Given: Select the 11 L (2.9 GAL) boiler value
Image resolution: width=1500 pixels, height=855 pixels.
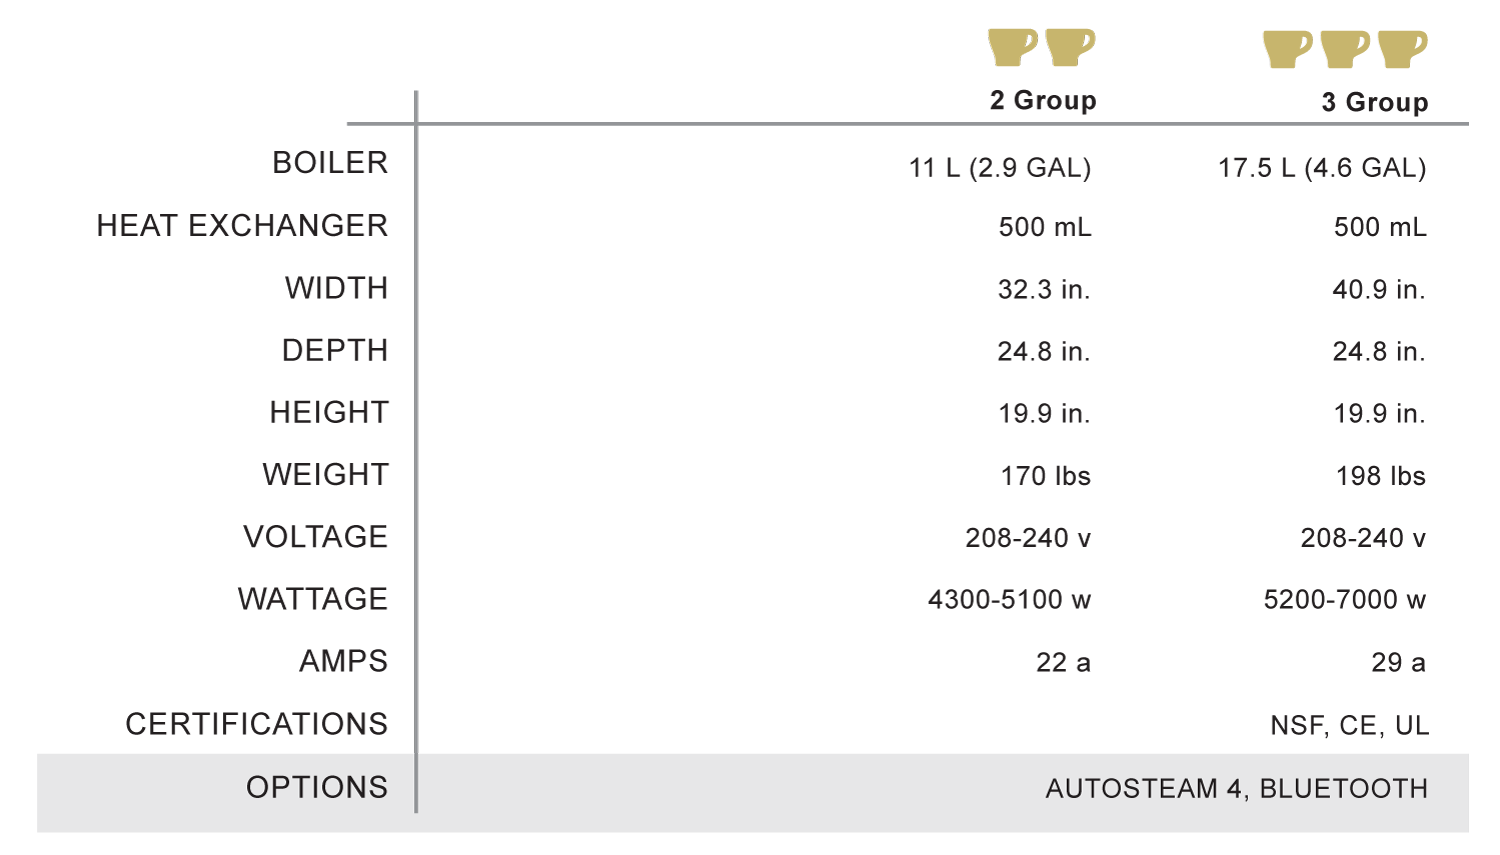Looking at the screenshot, I should pyautogui.click(x=1000, y=168).
